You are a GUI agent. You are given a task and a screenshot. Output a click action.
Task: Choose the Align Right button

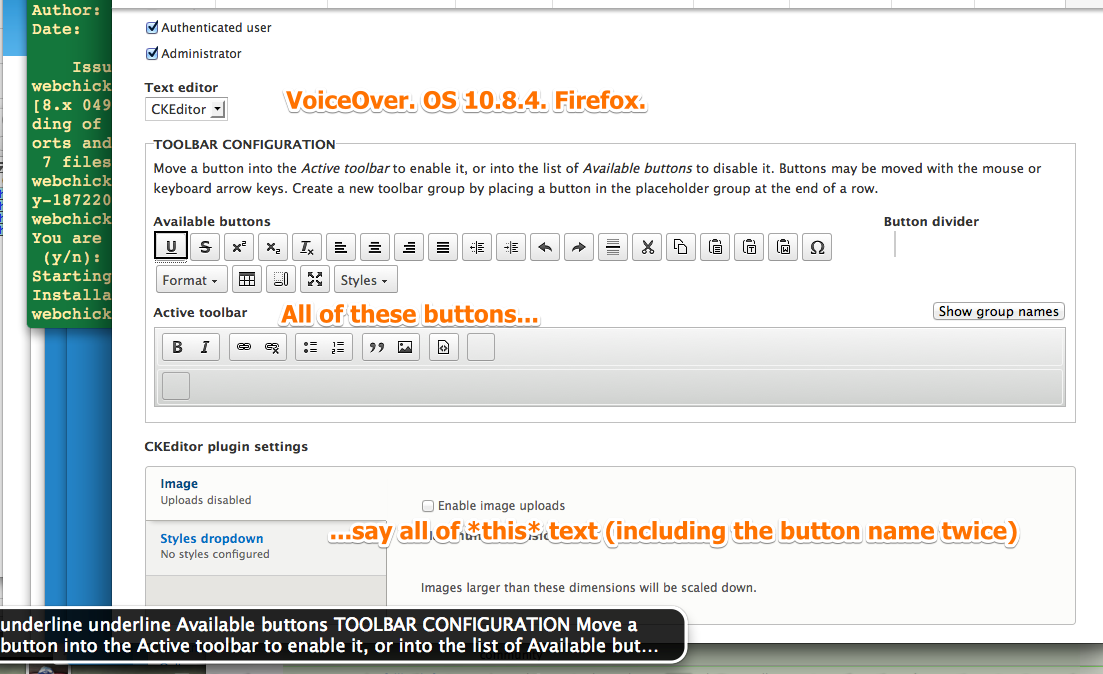click(409, 247)
